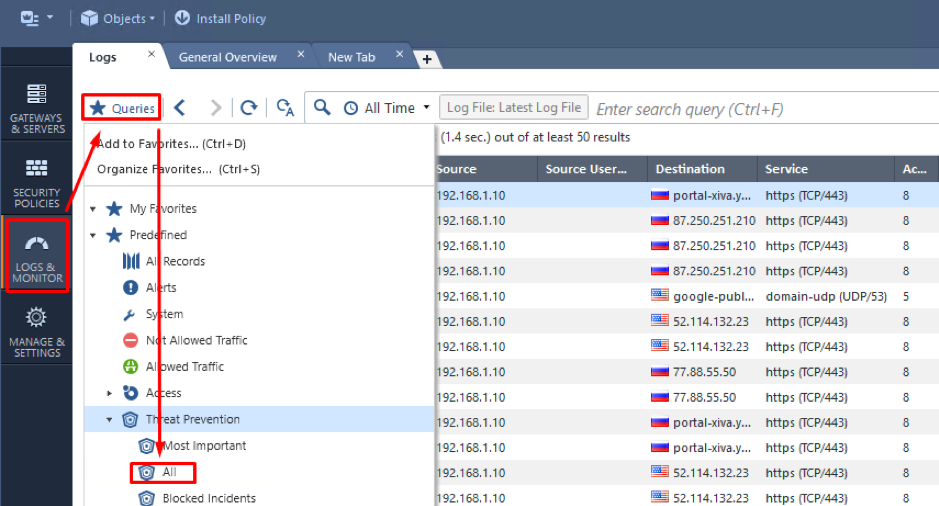Collapse the Threat Prevention tree node

[x=109, y=420]
